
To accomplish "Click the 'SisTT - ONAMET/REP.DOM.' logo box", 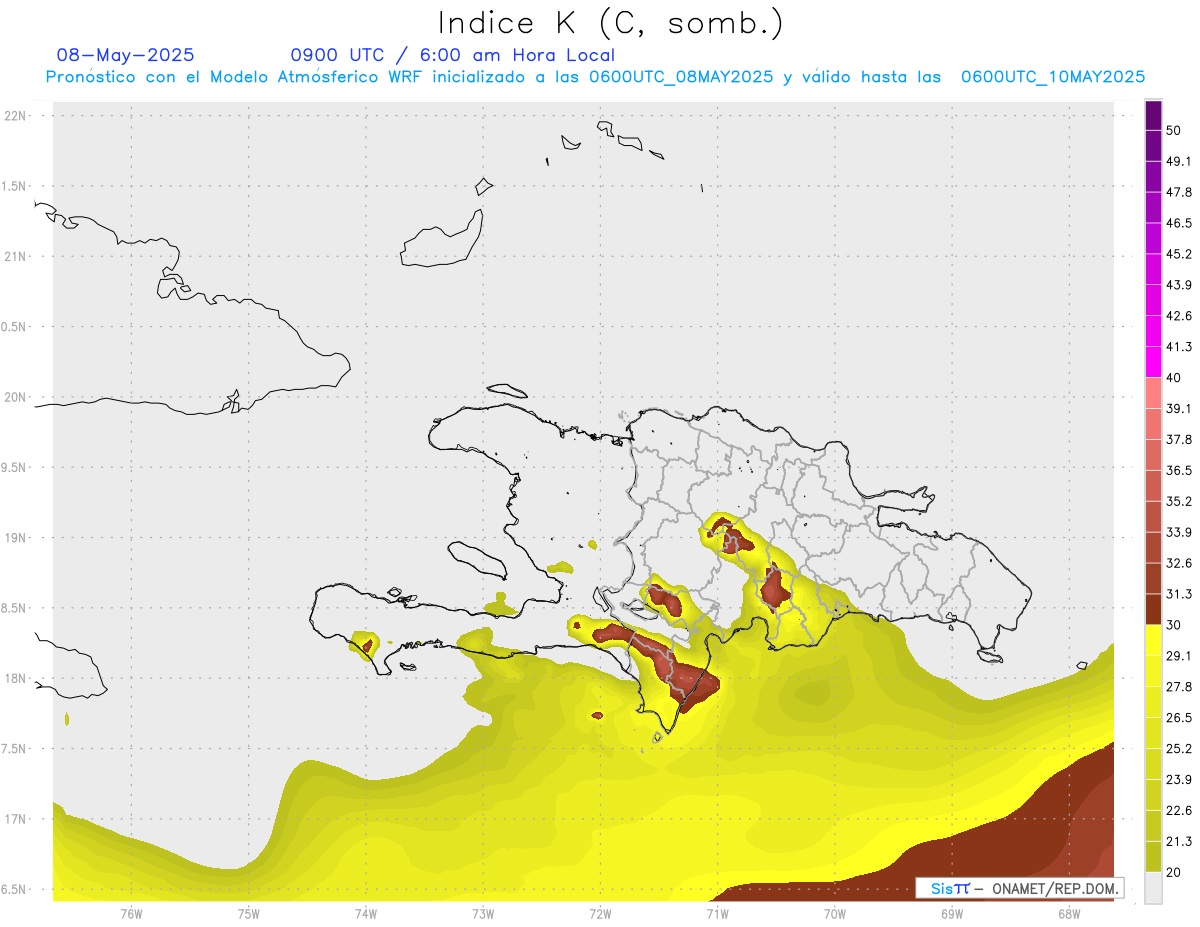I will pos(1019,888).
